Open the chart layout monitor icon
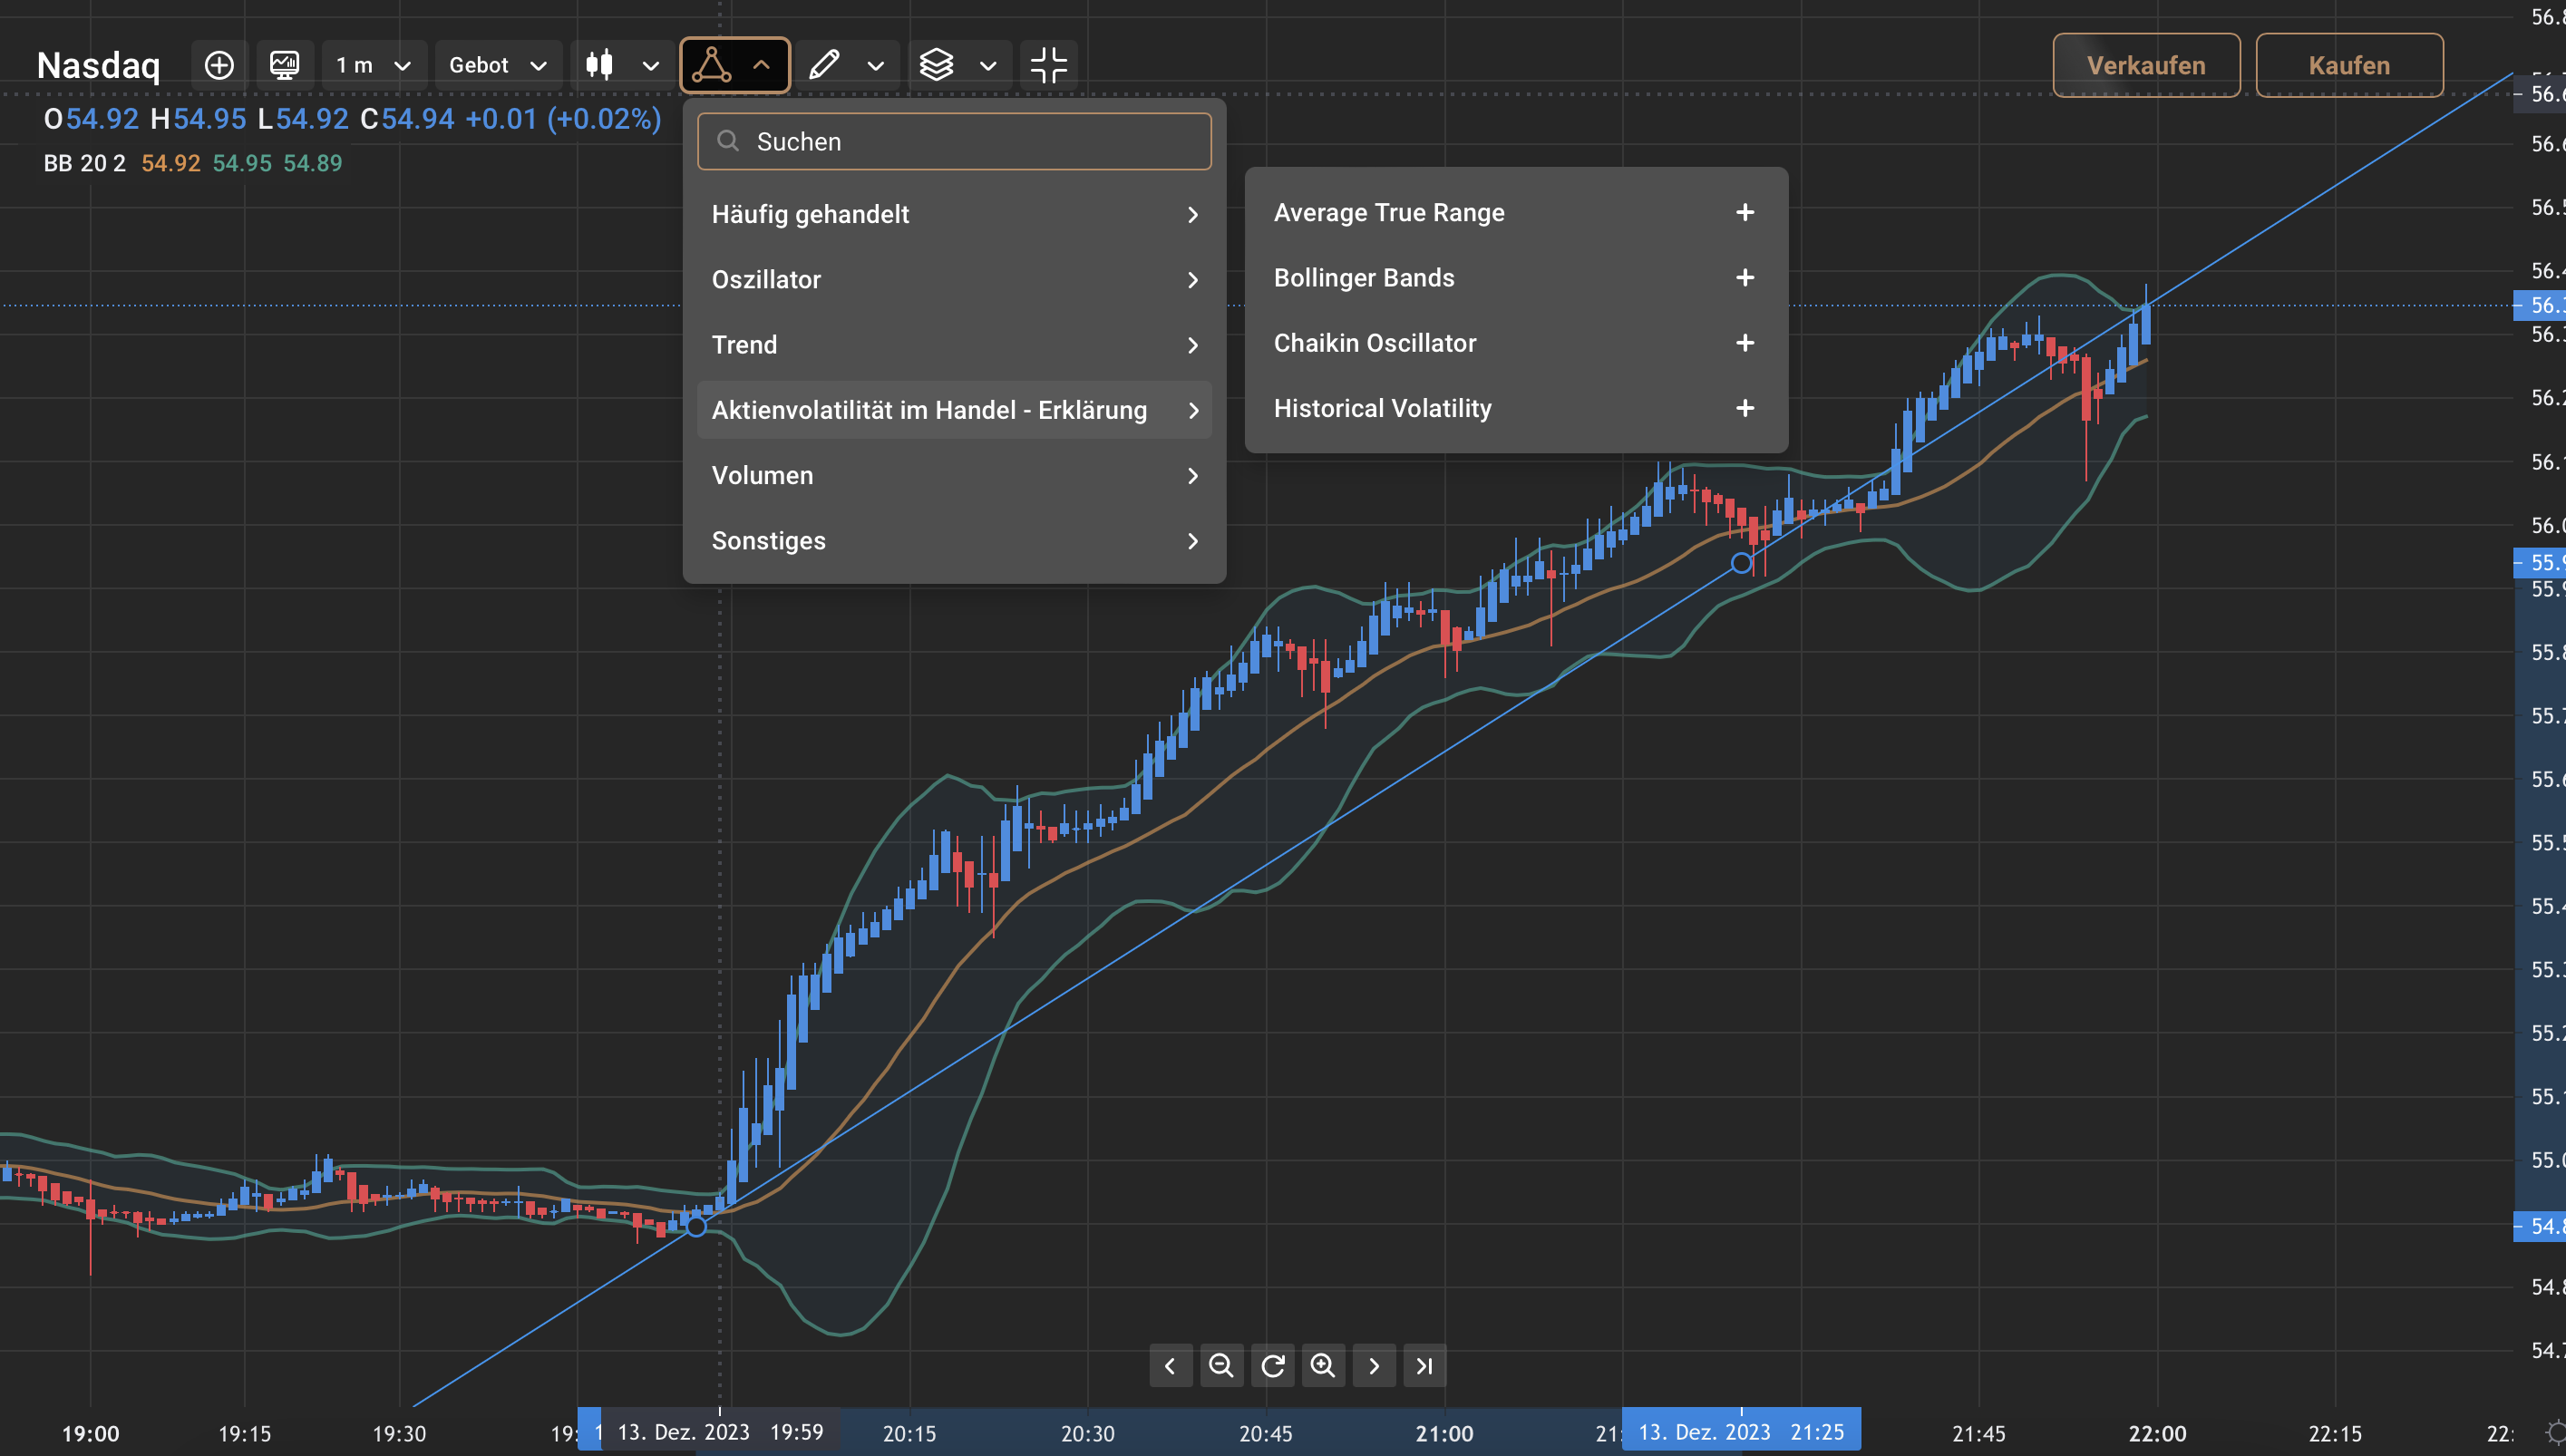 point(285,65)
